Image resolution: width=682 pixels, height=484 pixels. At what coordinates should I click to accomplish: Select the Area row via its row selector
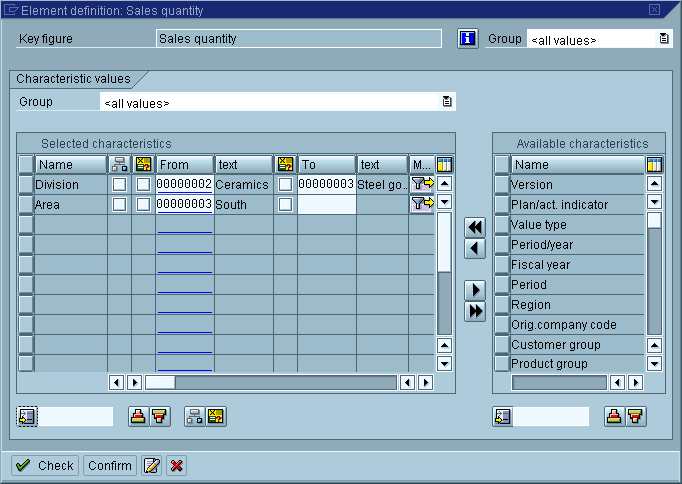26,204
